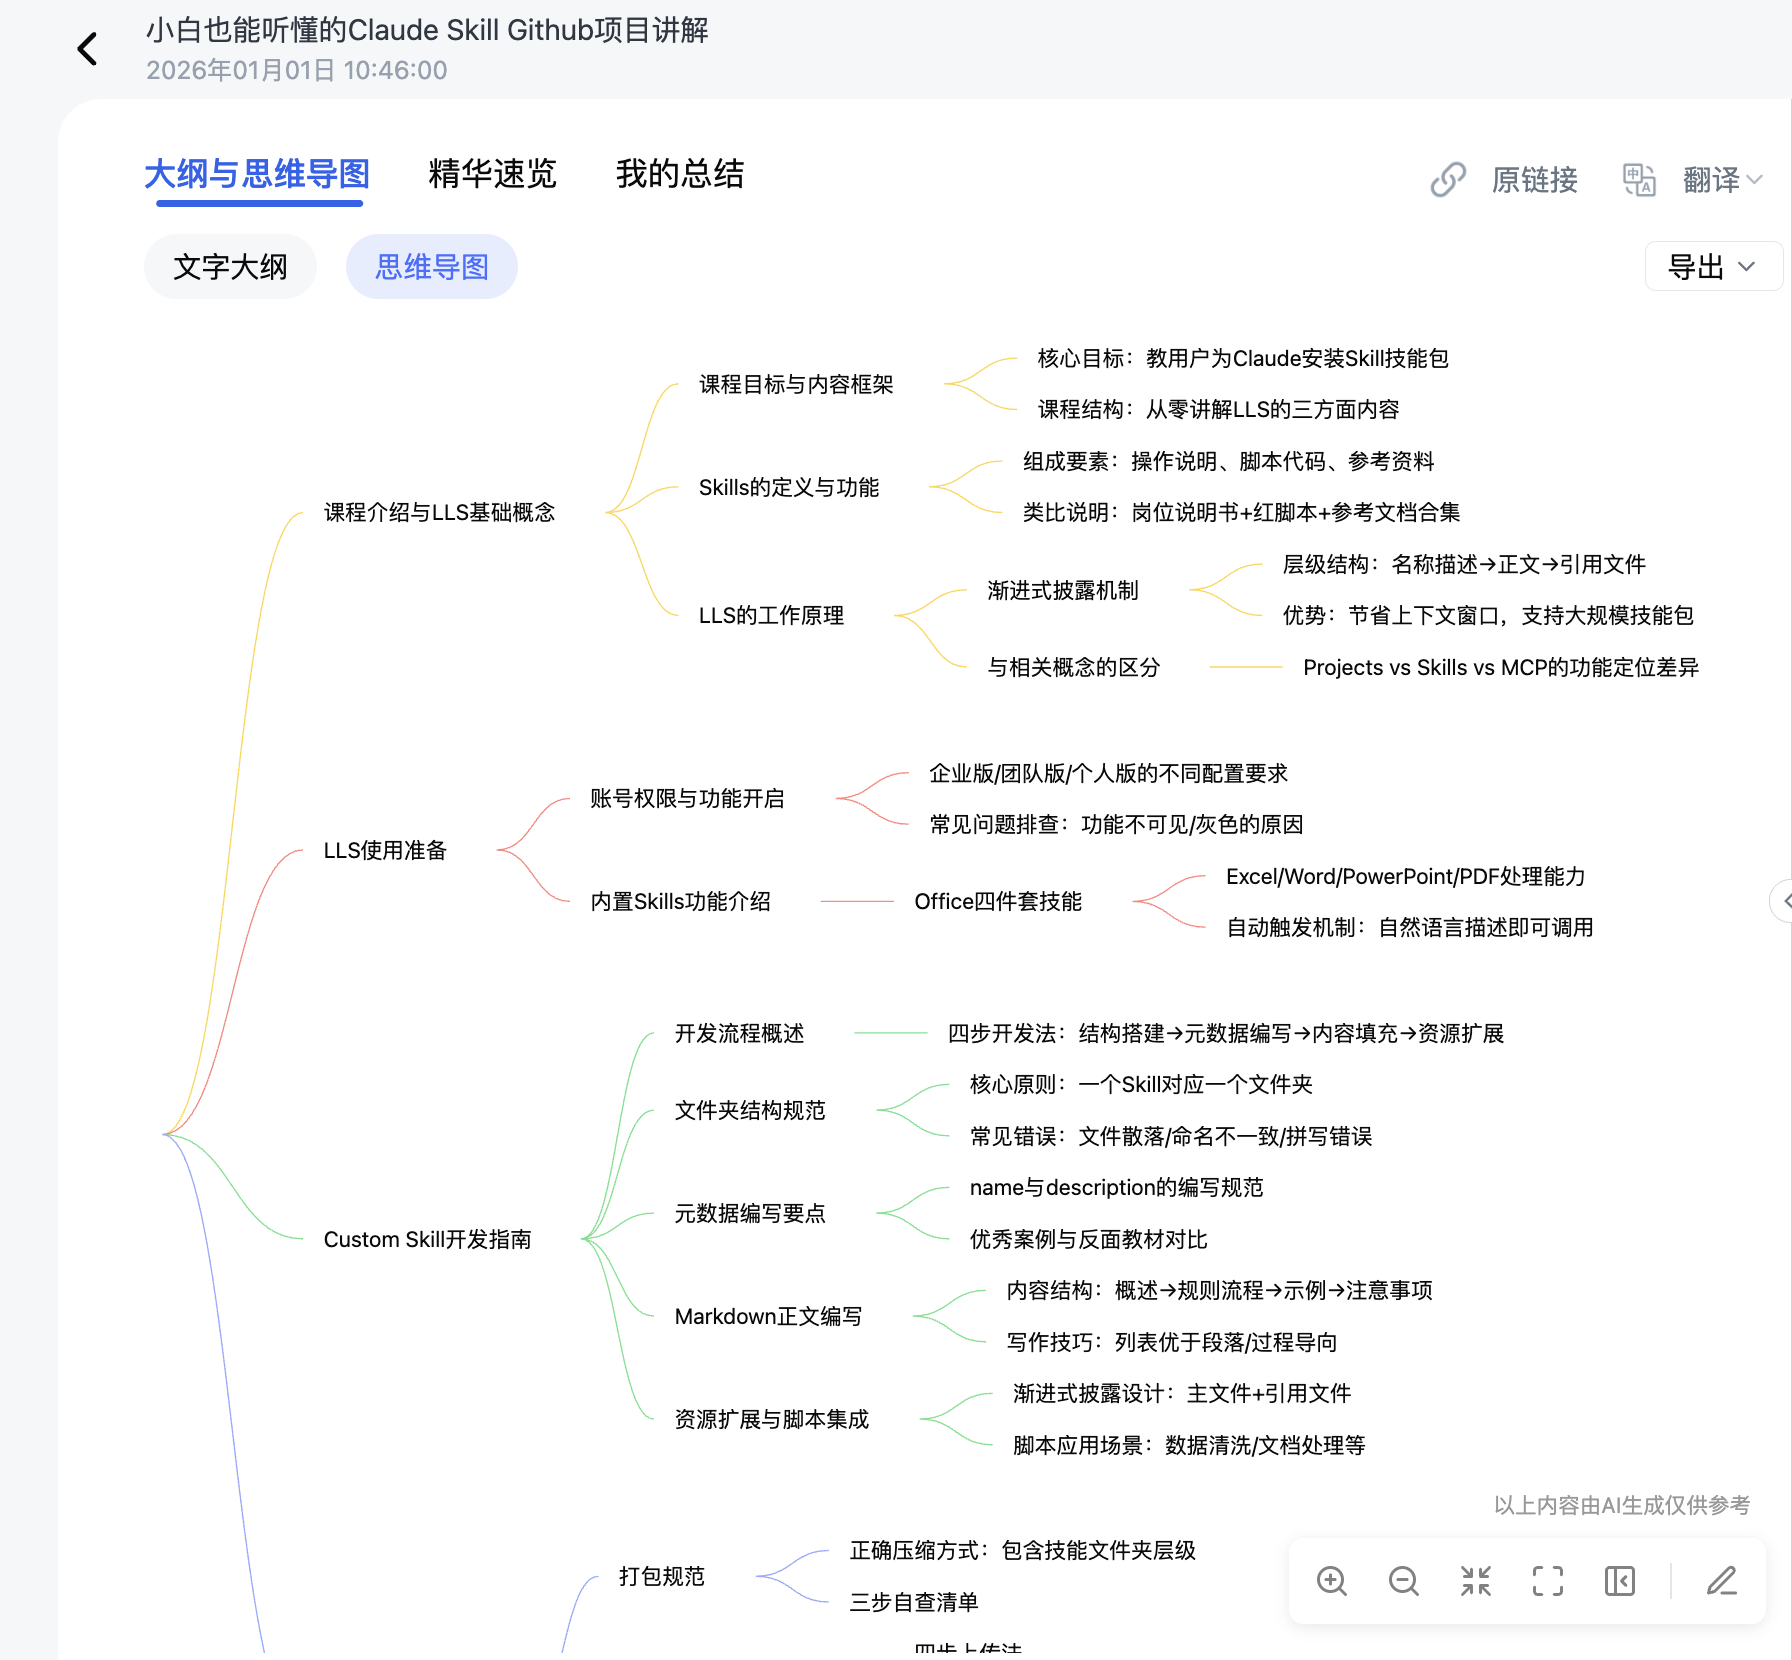Click node Office四件套技能
Screen dimensions: 1792x1660
point(998,901)
